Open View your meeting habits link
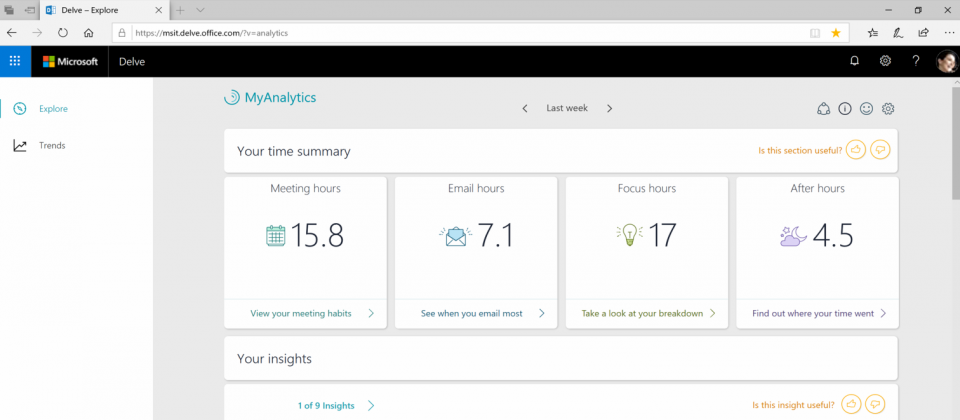Image resolution: width=960 pixels, height=420 pixels. (x=301, y=313)
